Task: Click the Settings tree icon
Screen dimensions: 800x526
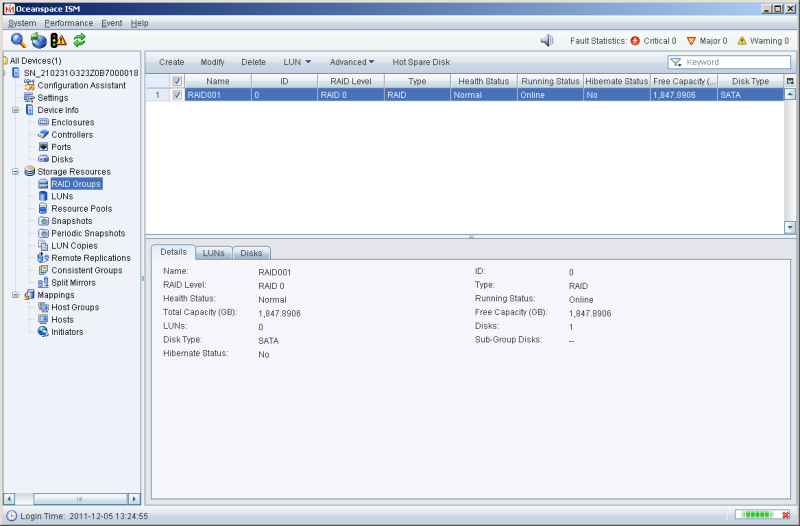Action: [x=30, y=97]
